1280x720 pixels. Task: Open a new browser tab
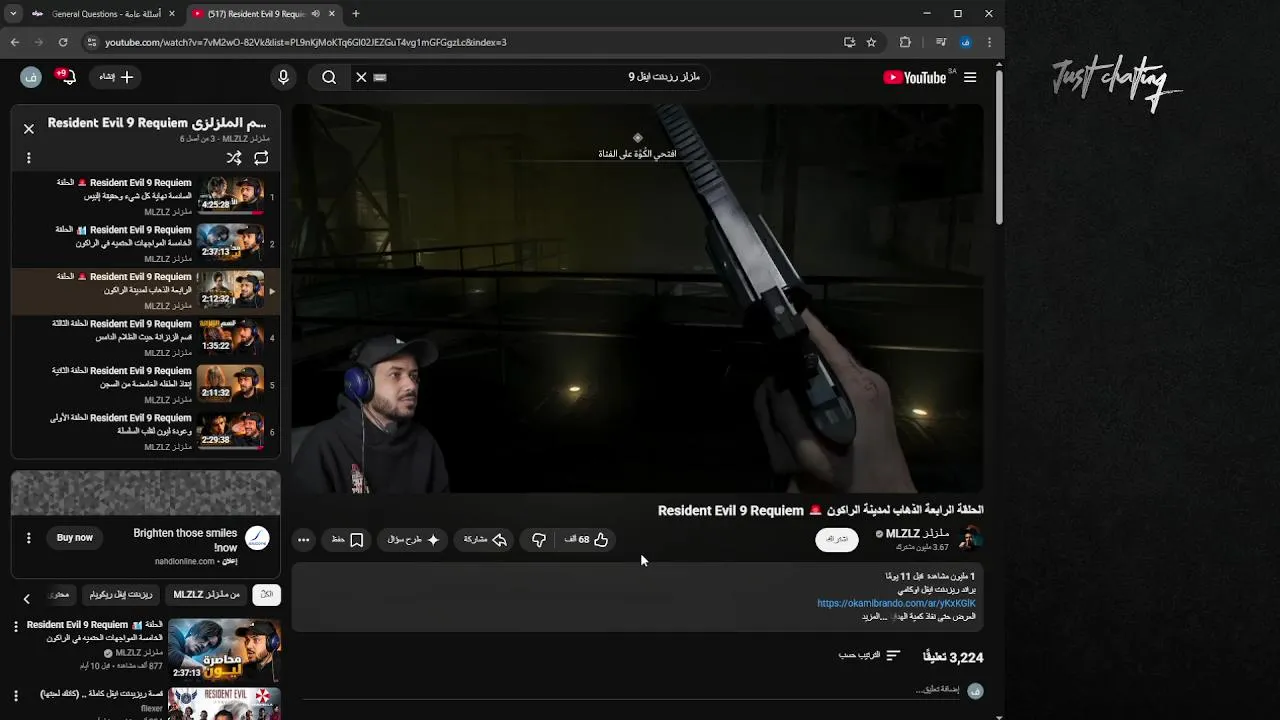pos(356,14)
